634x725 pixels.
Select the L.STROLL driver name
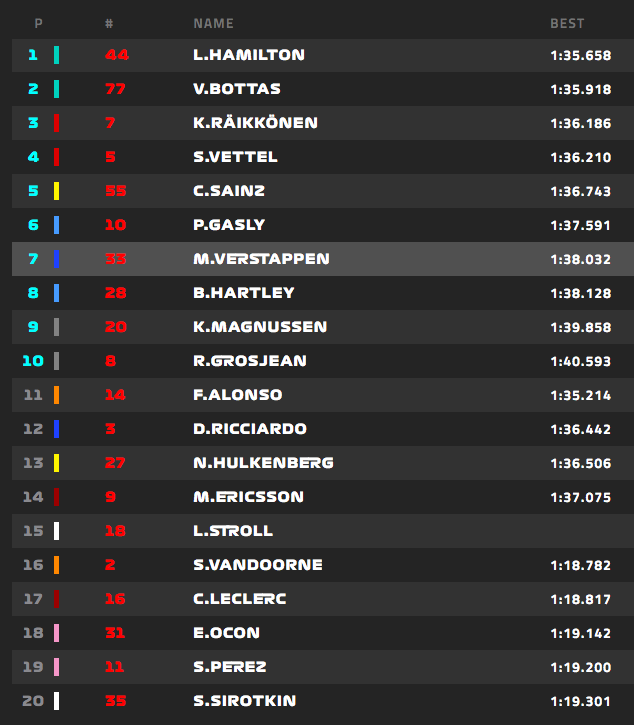233,531
